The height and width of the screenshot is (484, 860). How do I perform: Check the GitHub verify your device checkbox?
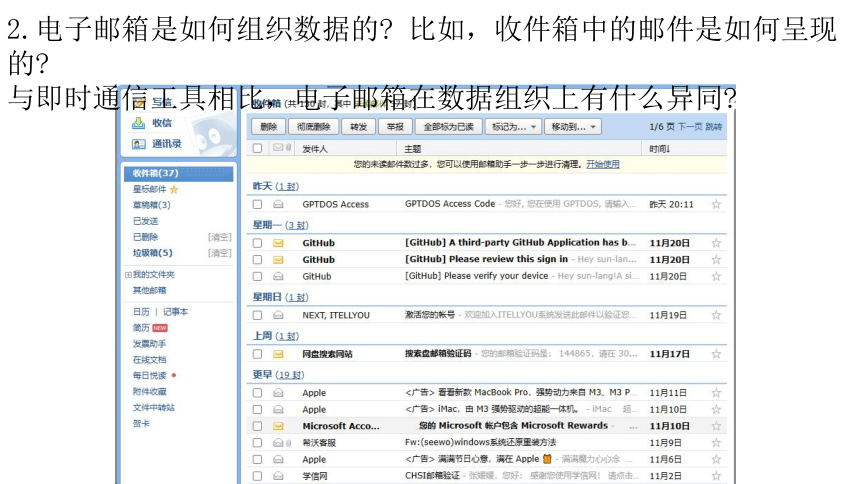click(x=257, y=276)
